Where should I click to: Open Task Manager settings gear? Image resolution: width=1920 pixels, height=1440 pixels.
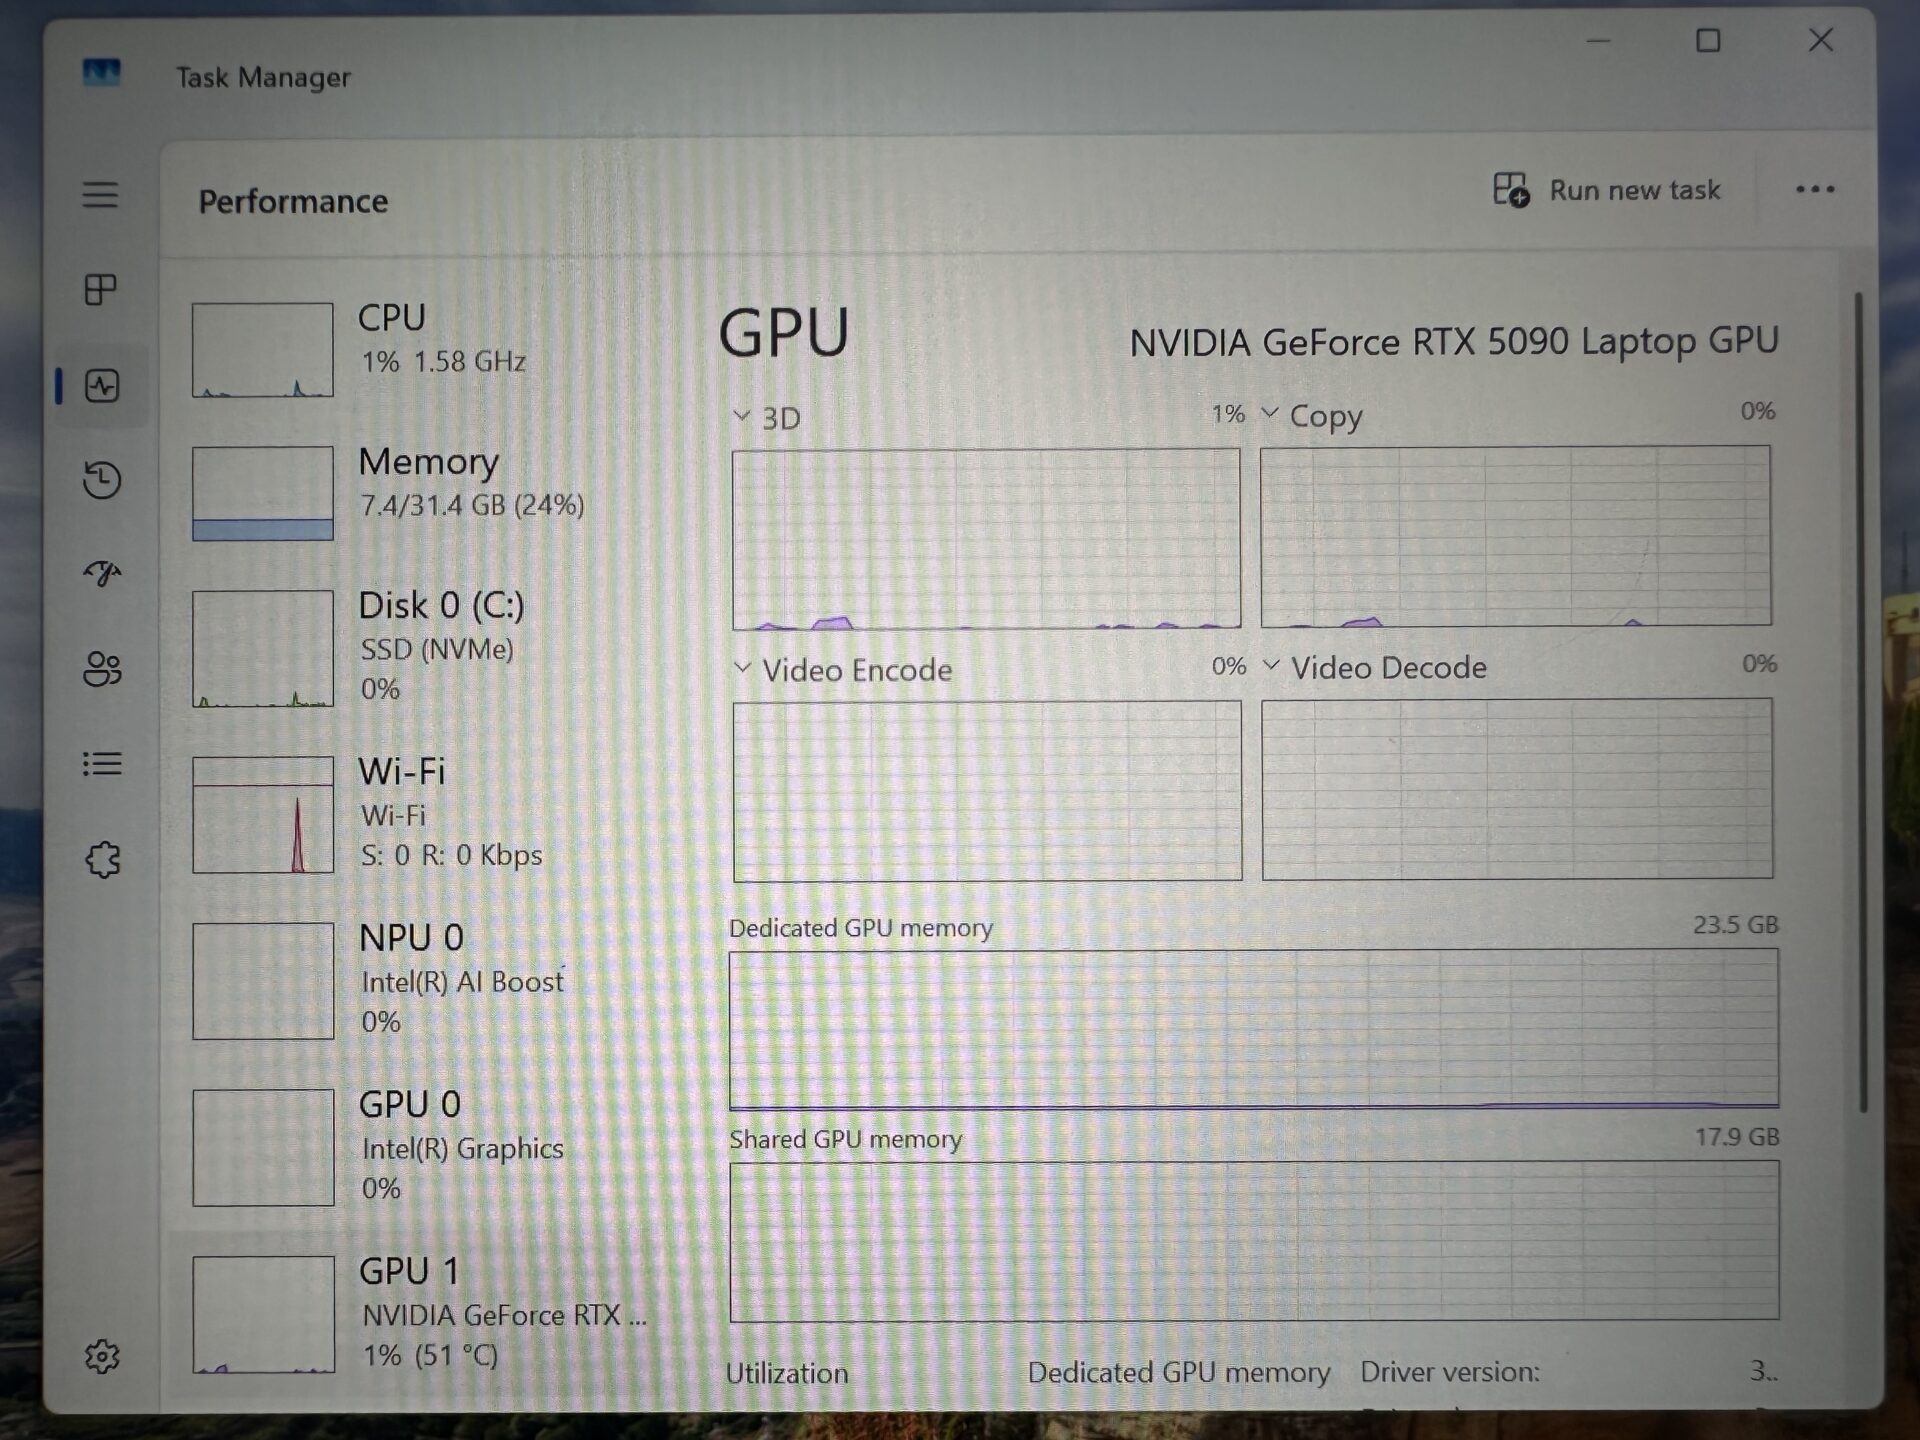coord(102,1357)
